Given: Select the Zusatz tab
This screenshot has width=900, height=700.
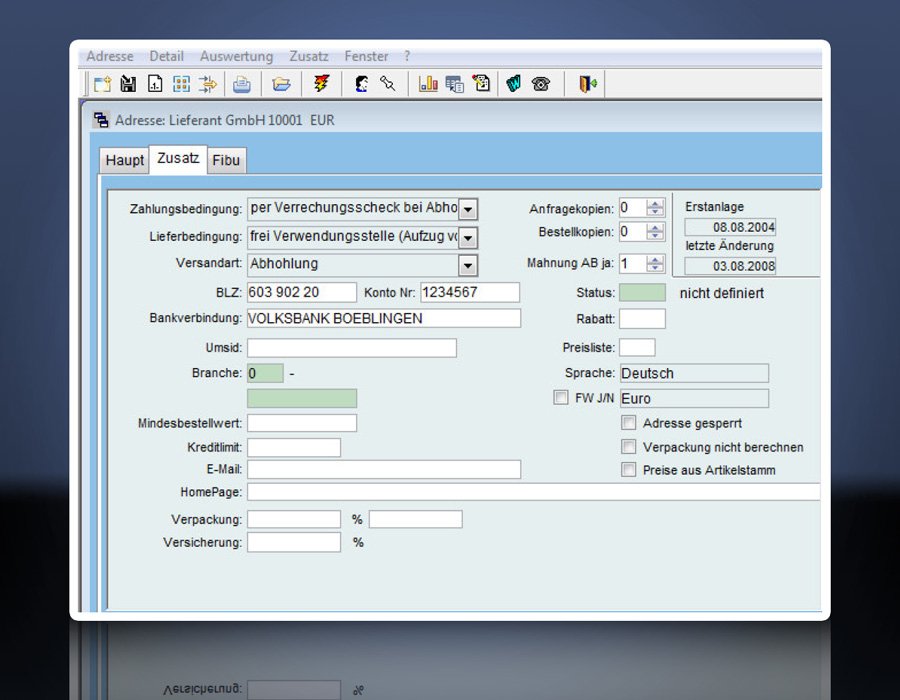Looking at the screenshot, I should 178,158.
